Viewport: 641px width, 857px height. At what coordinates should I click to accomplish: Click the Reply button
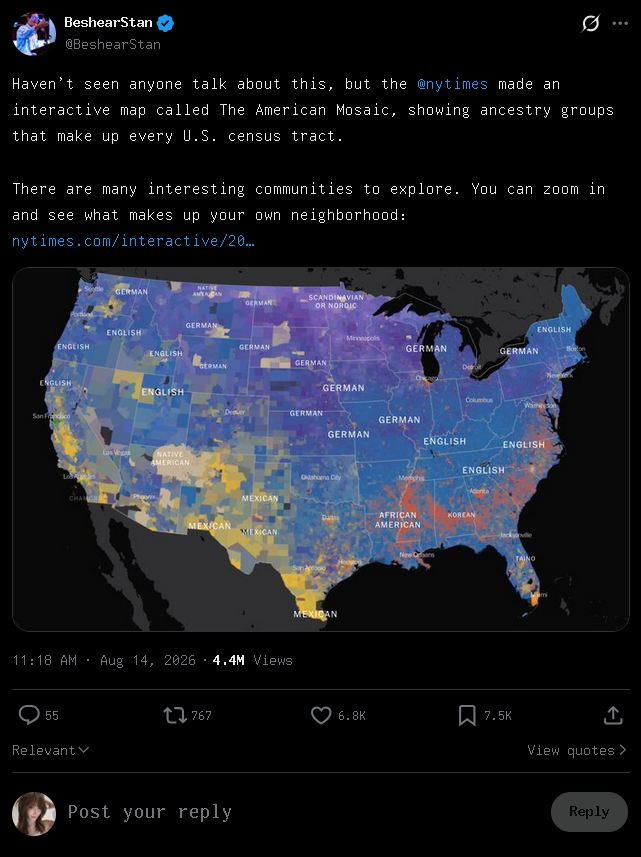click(589, 812)
